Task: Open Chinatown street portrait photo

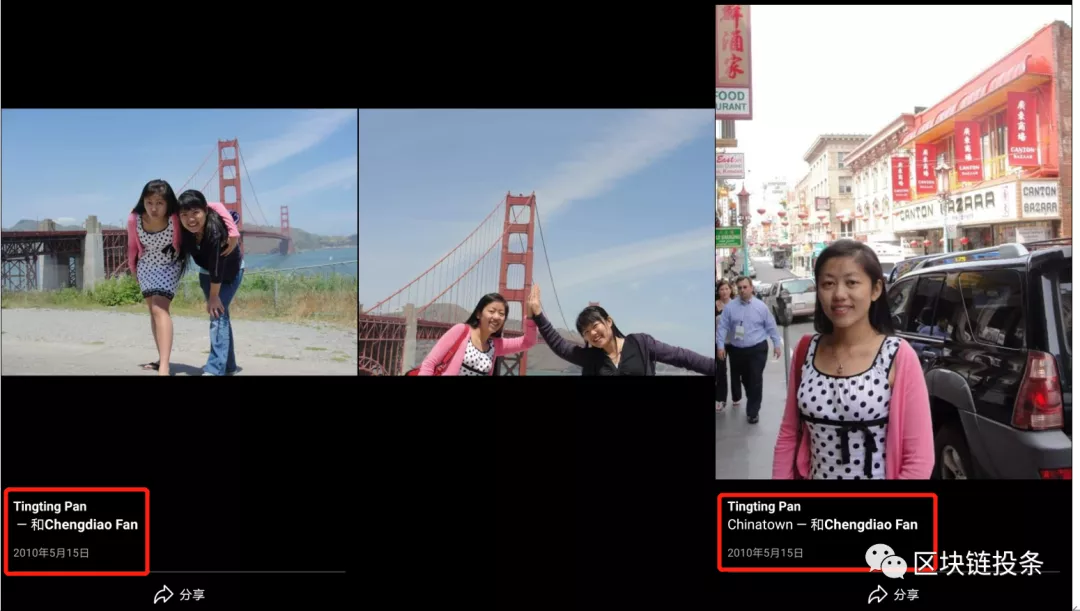Action: (893, 242)
